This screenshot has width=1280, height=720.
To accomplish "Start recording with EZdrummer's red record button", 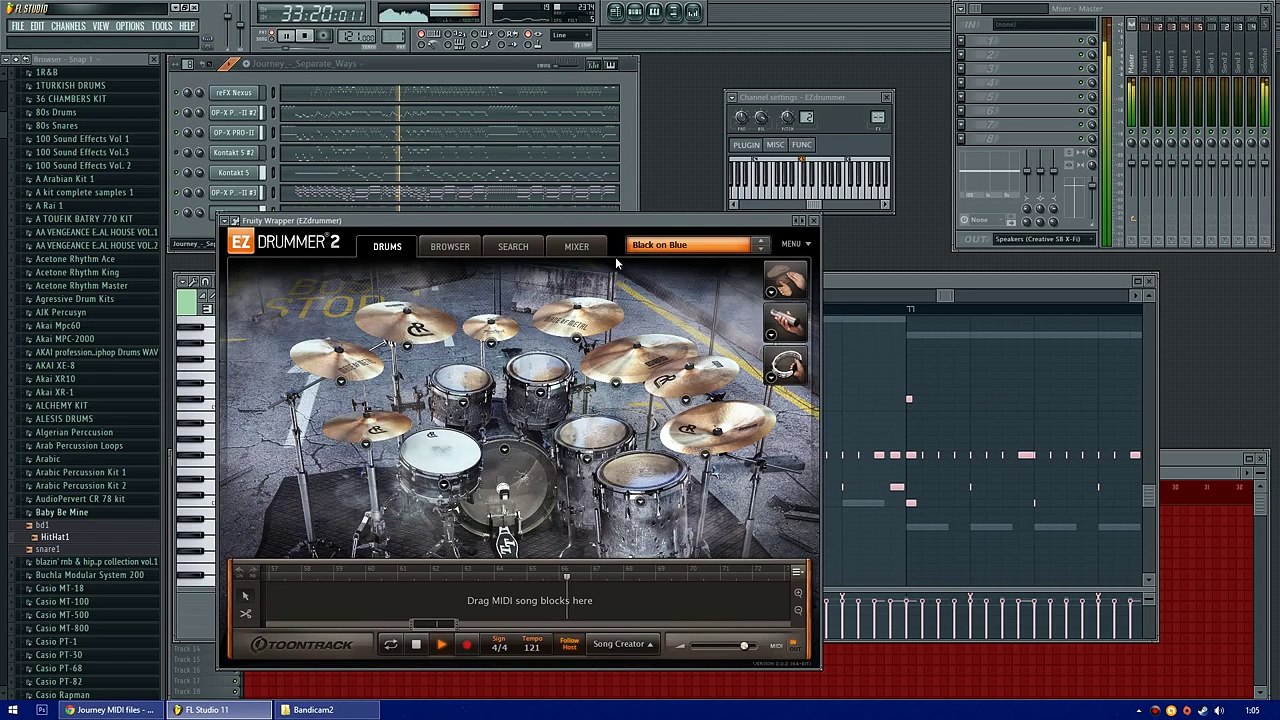I will point(466,645).
